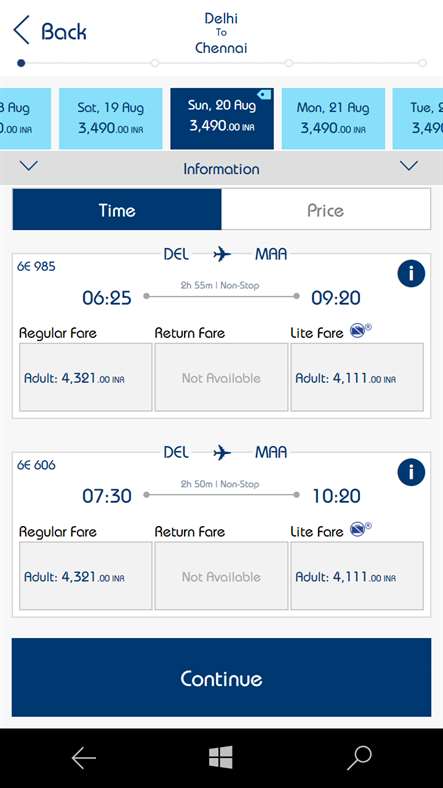Open info for flight 6E 985
443x788 pixels.
pos(411,273)
